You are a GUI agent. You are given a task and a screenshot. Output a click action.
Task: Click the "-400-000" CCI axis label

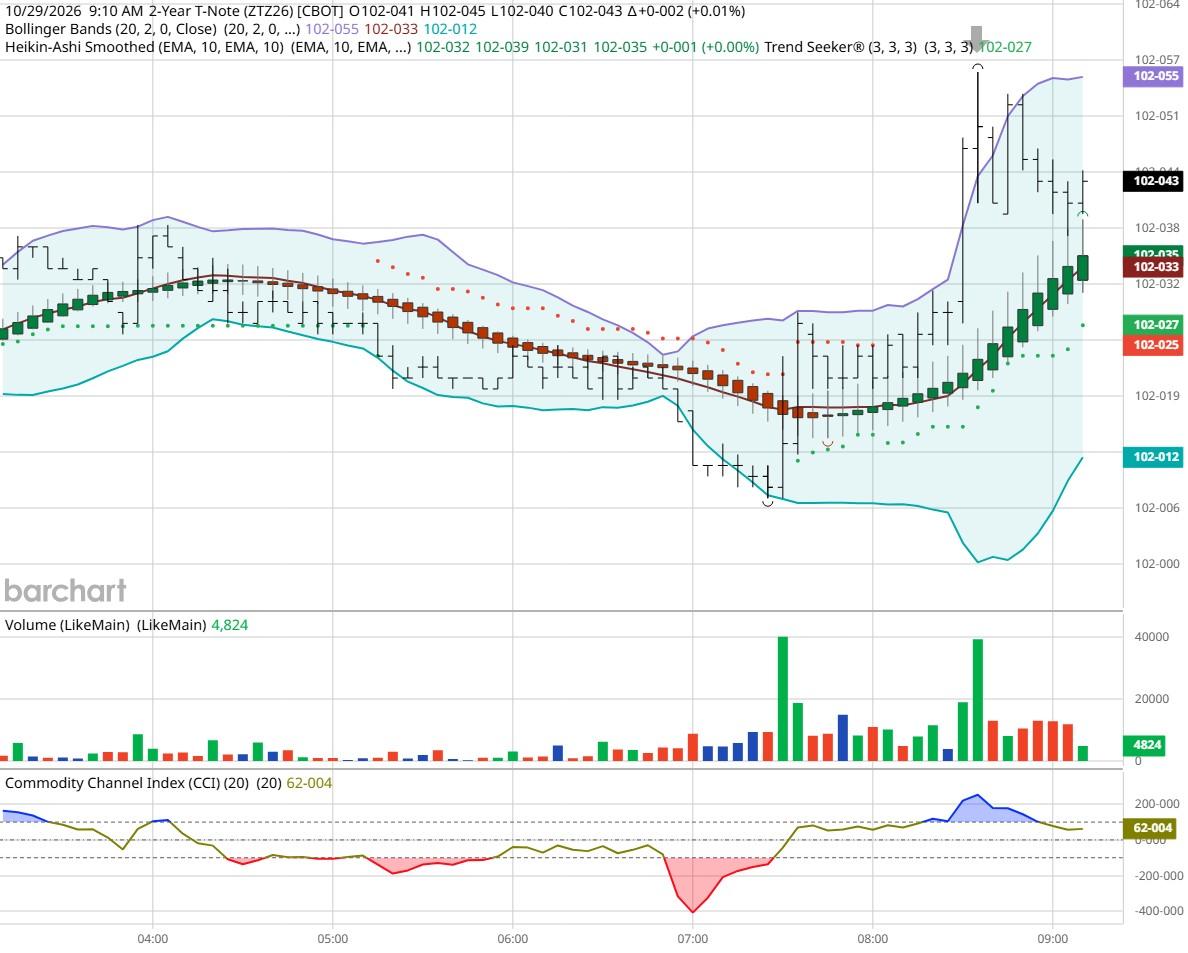[x=1158, y=911]
